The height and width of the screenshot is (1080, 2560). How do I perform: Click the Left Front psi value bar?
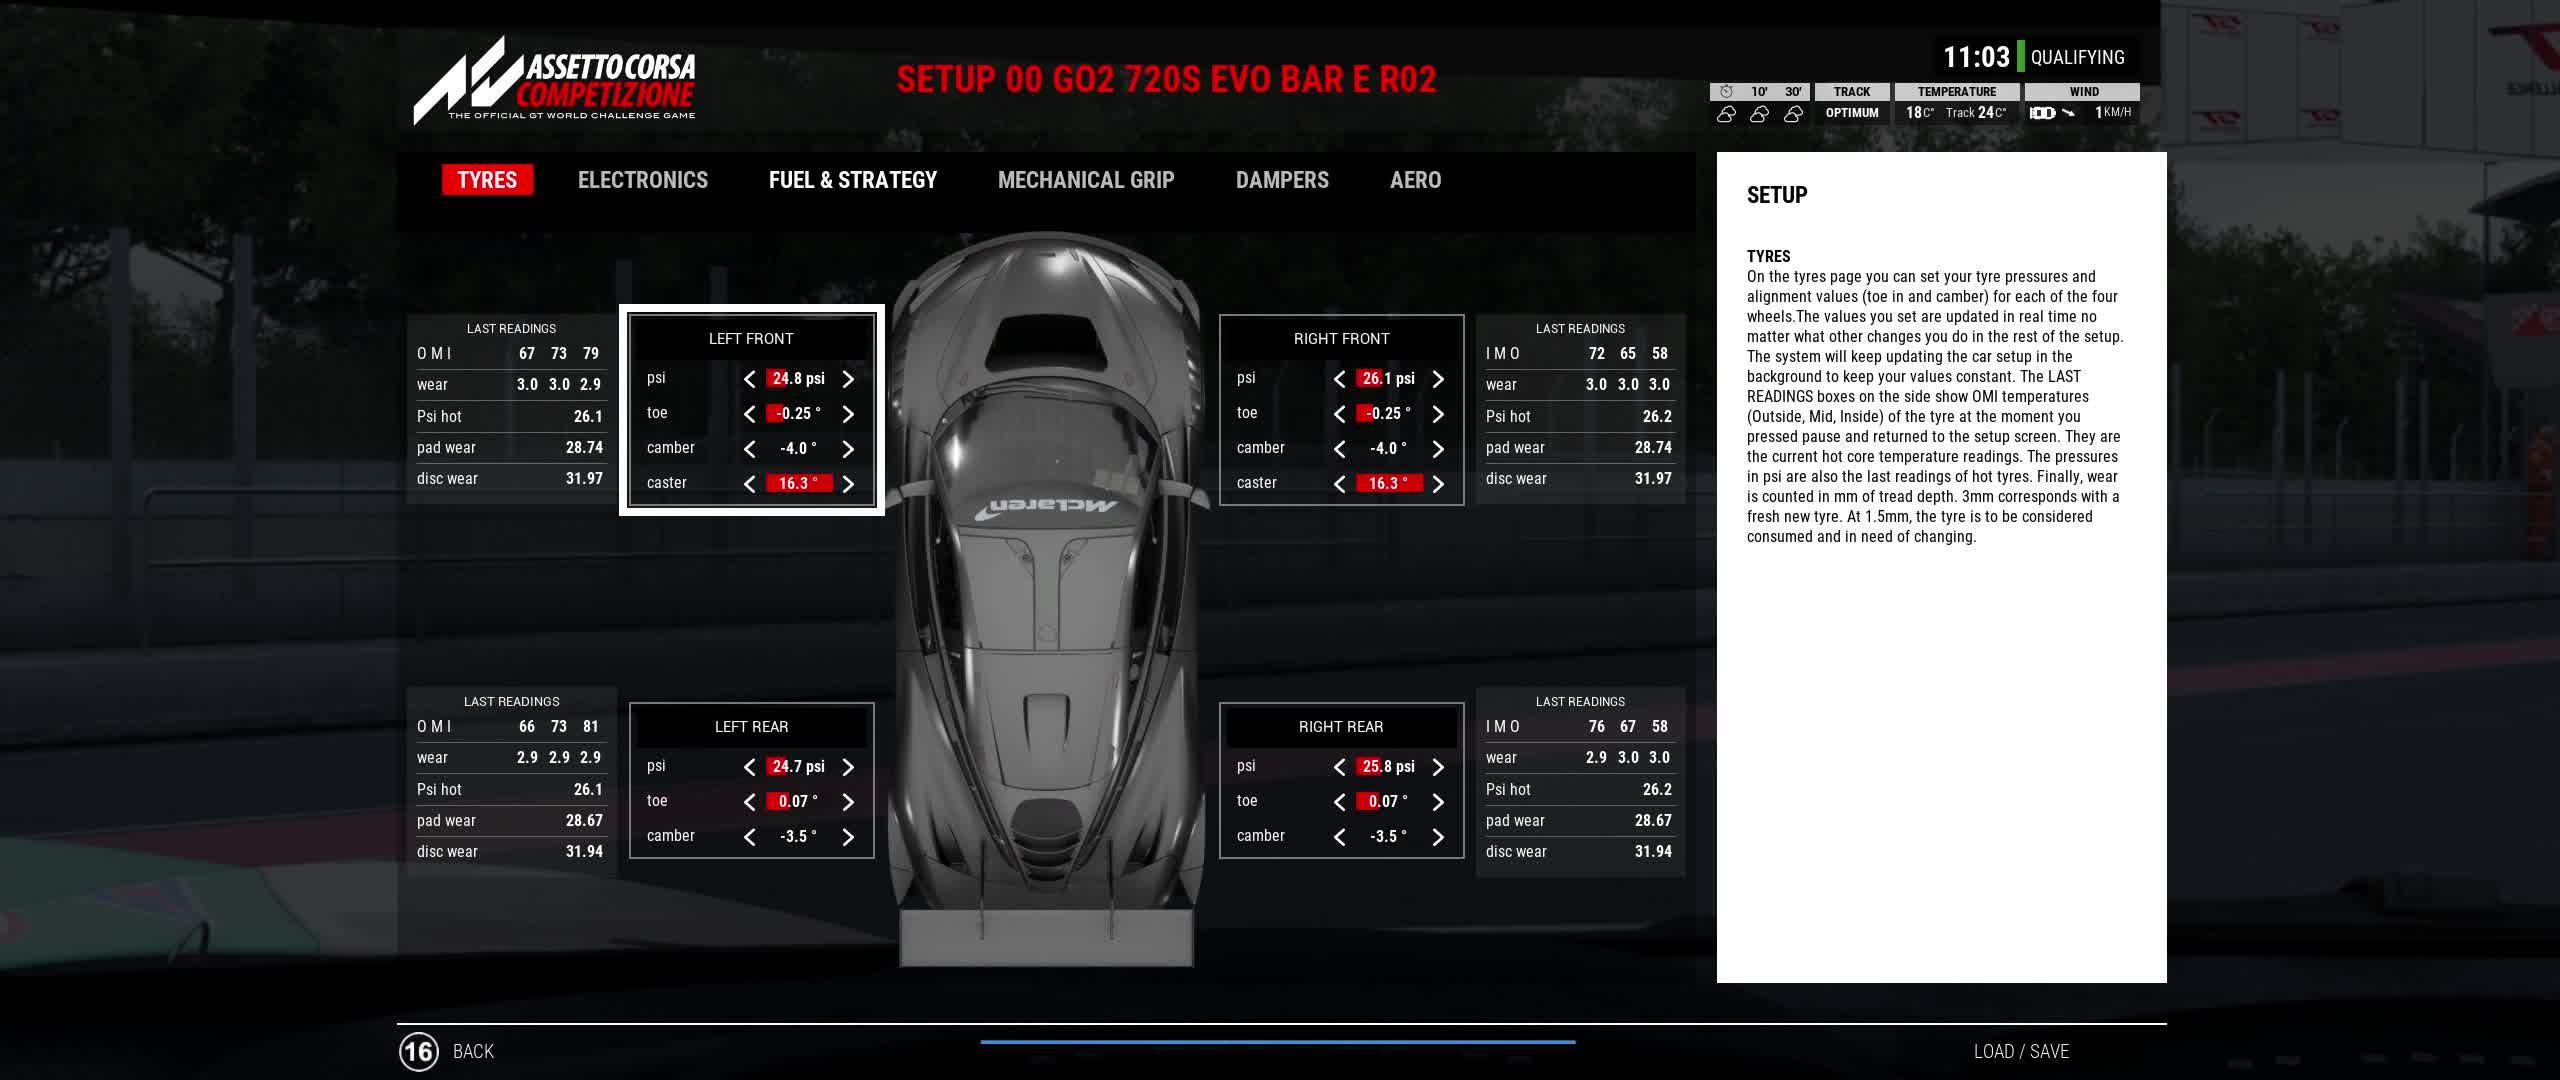(x=798, y=379)
